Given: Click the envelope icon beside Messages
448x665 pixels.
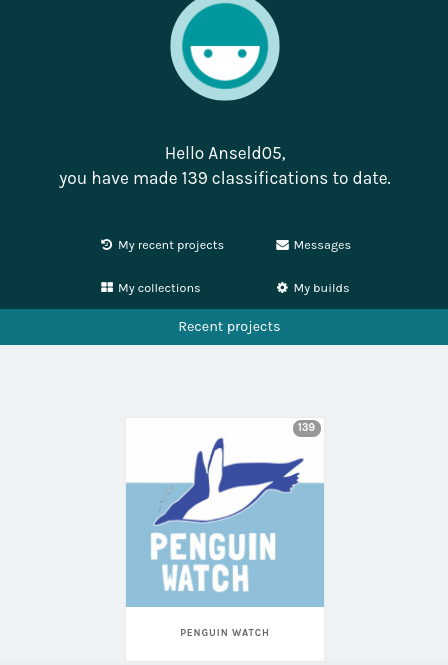Looking at the screenshot, I should click(x=282, y=245).
